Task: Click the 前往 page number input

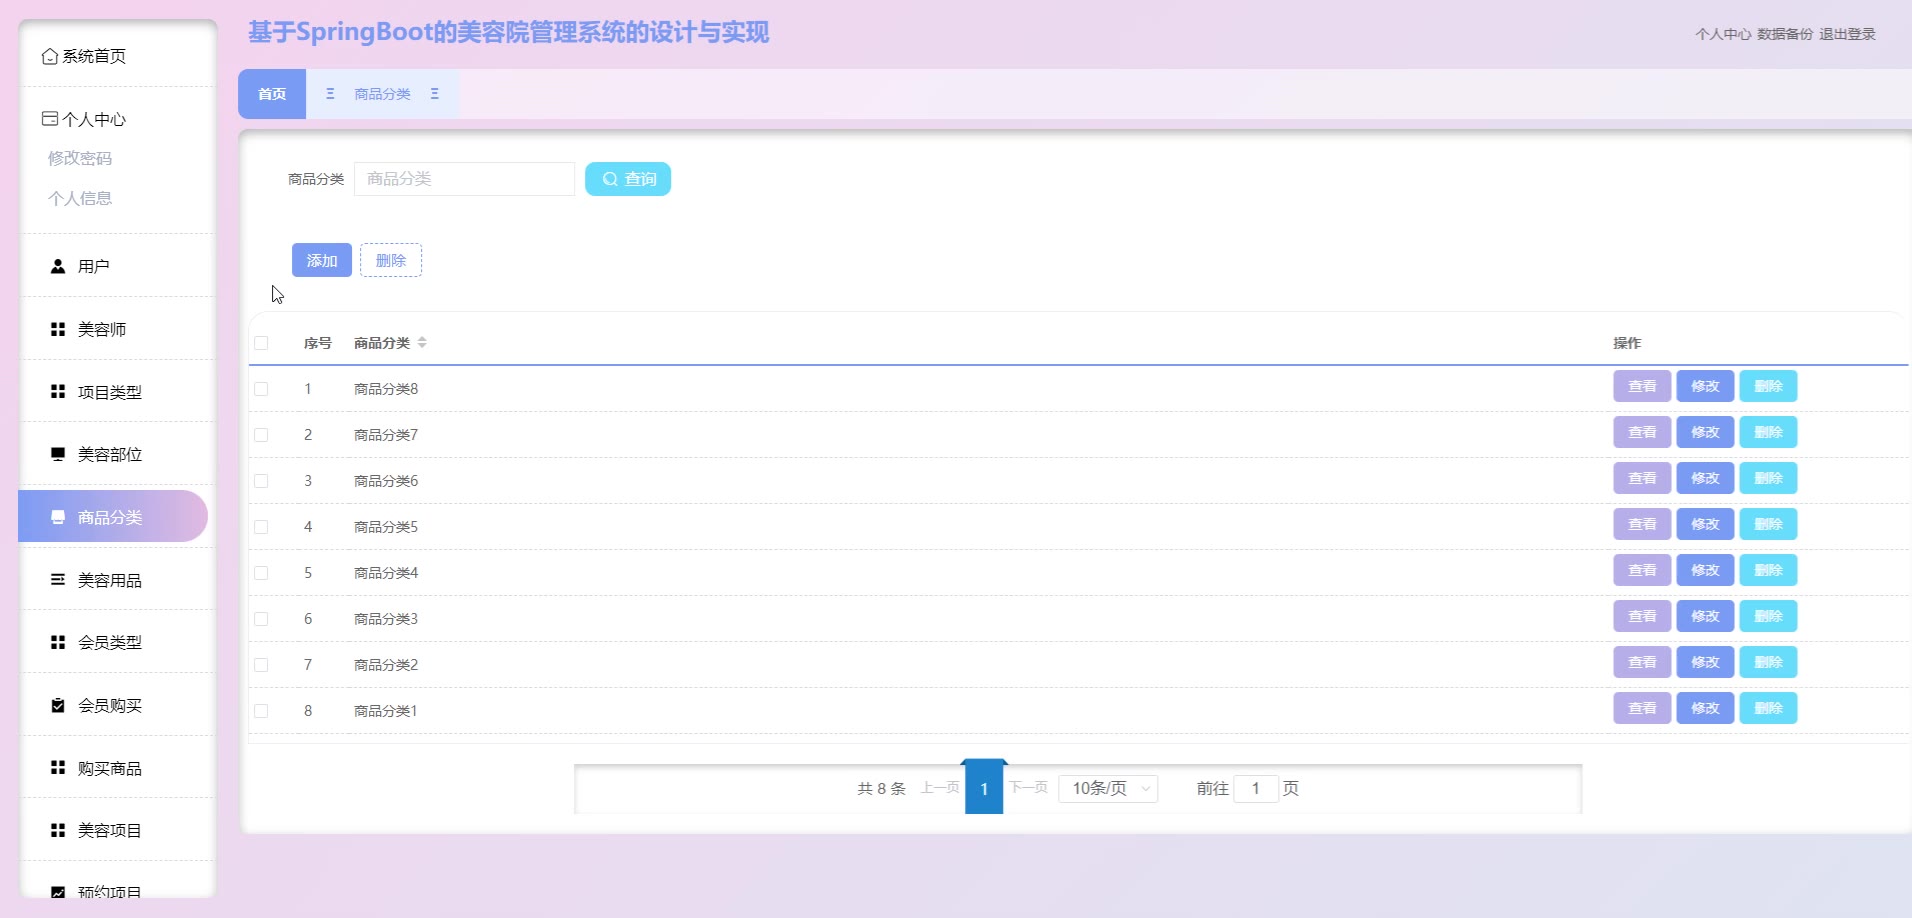Action: 1256,789
